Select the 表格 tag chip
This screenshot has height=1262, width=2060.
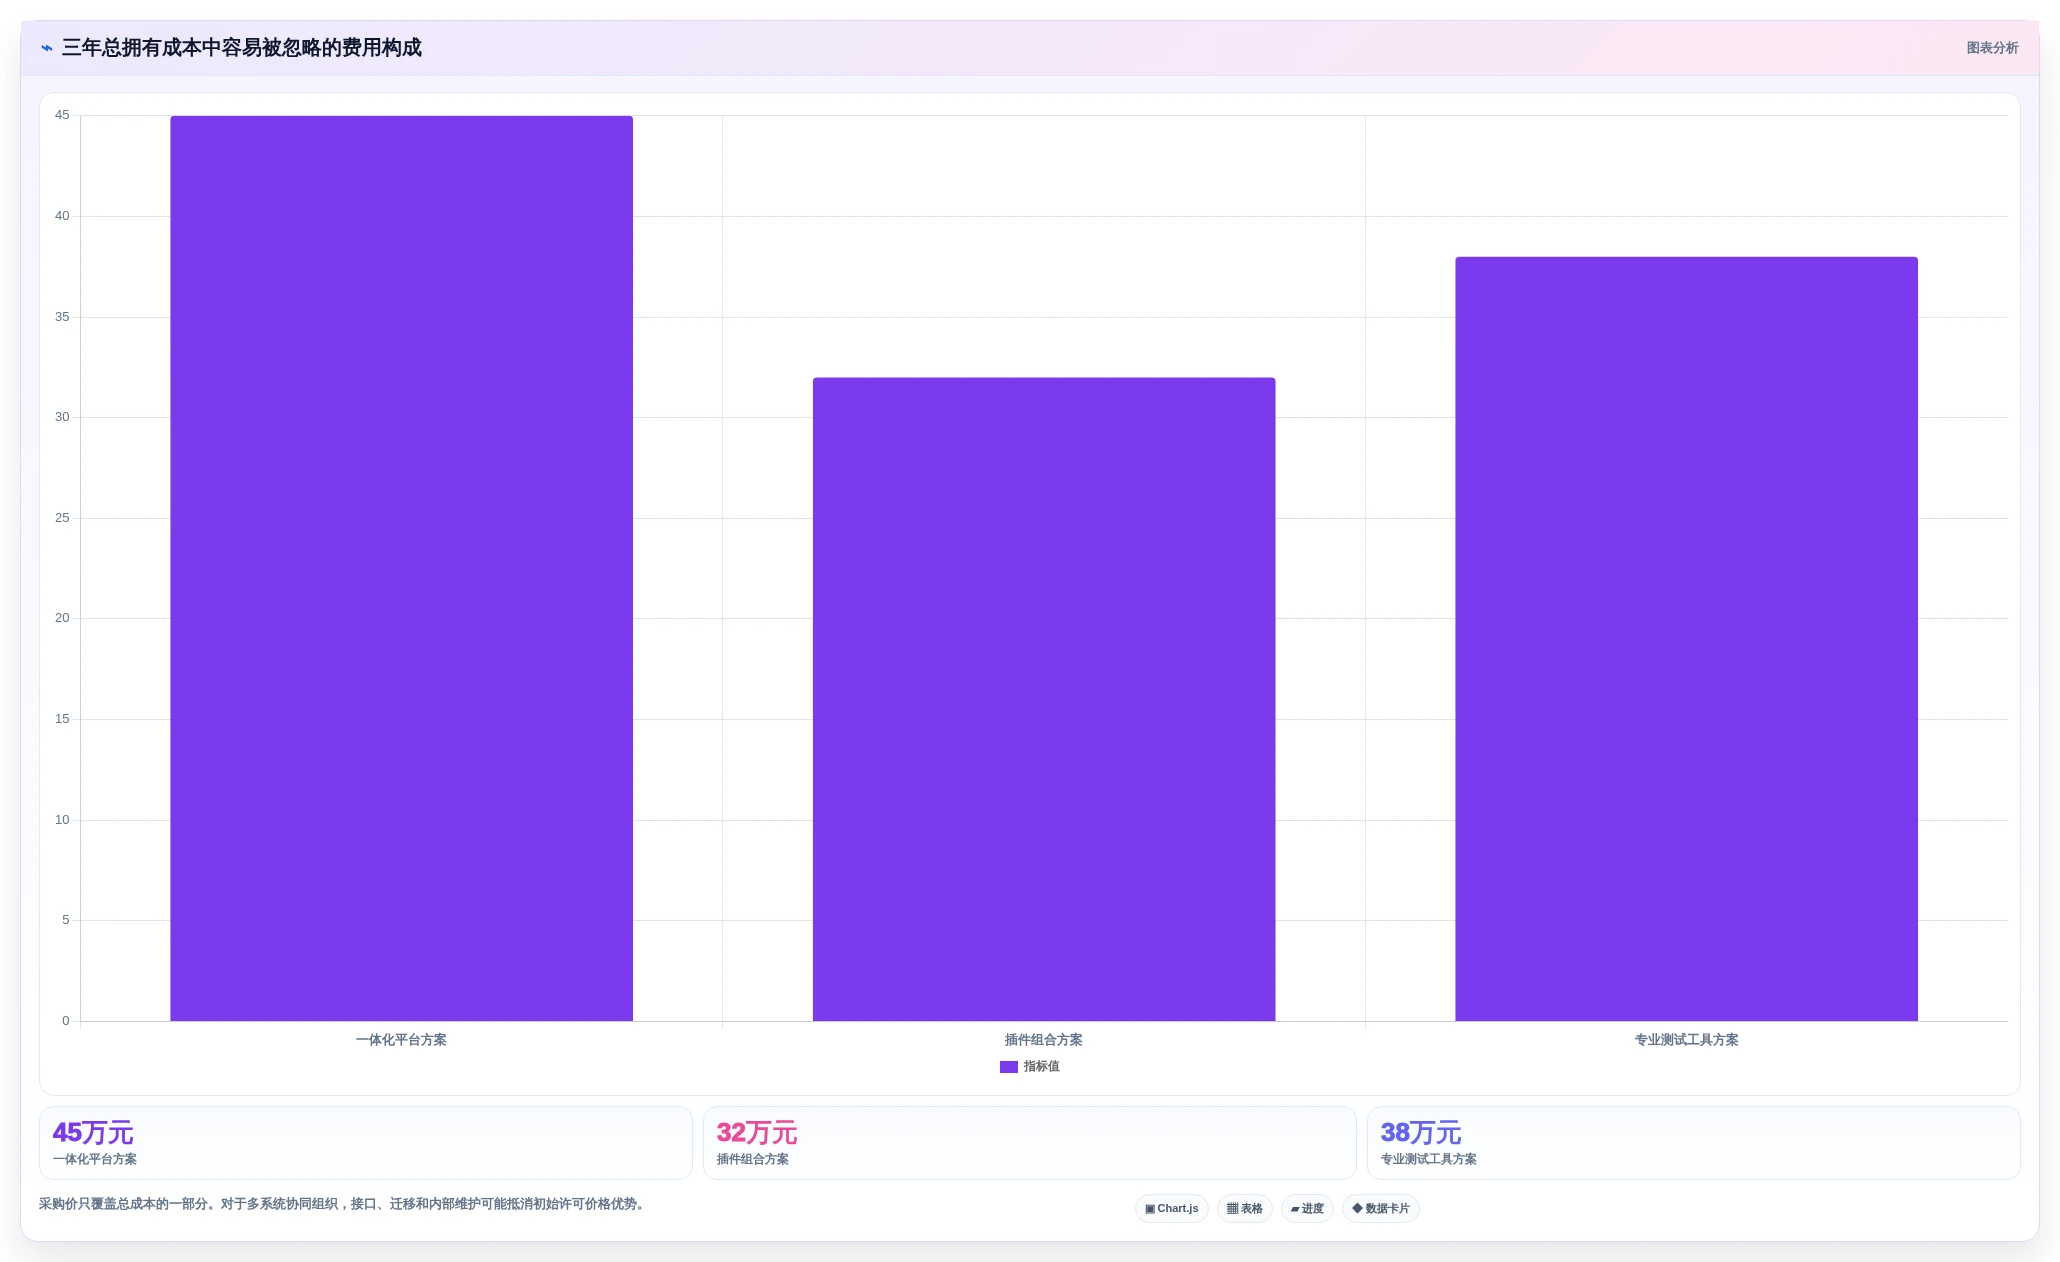1245,1209
